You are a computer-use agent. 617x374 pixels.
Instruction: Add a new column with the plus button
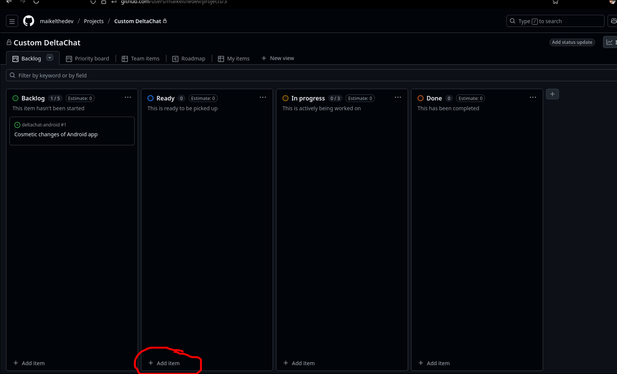pyautogui.click(x=552, y=94)
